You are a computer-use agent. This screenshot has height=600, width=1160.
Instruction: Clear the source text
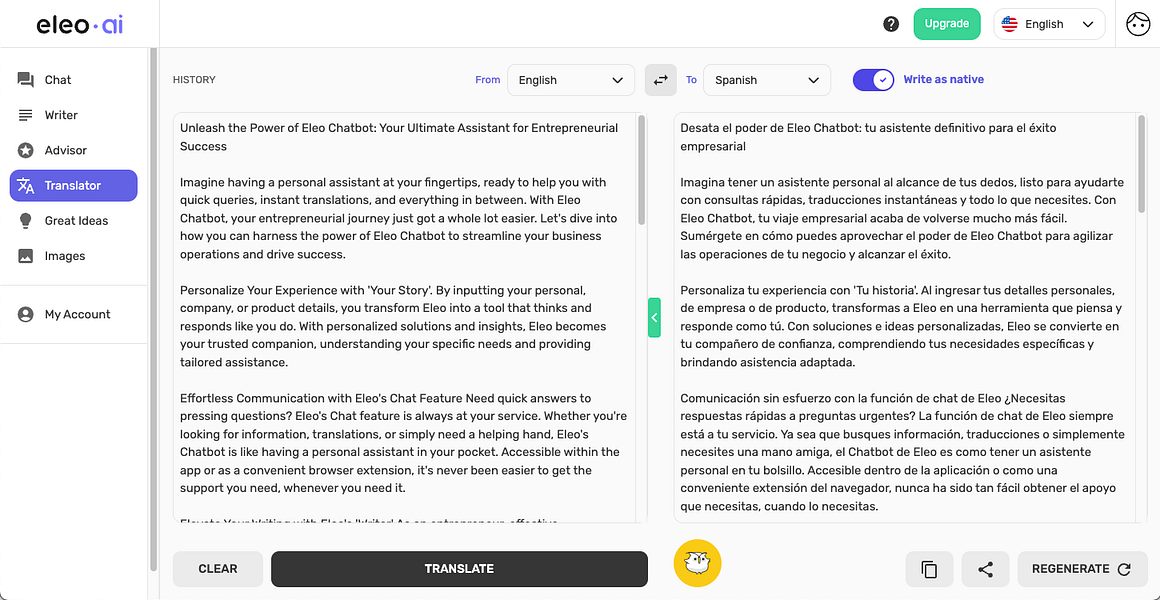coord(217,568)
